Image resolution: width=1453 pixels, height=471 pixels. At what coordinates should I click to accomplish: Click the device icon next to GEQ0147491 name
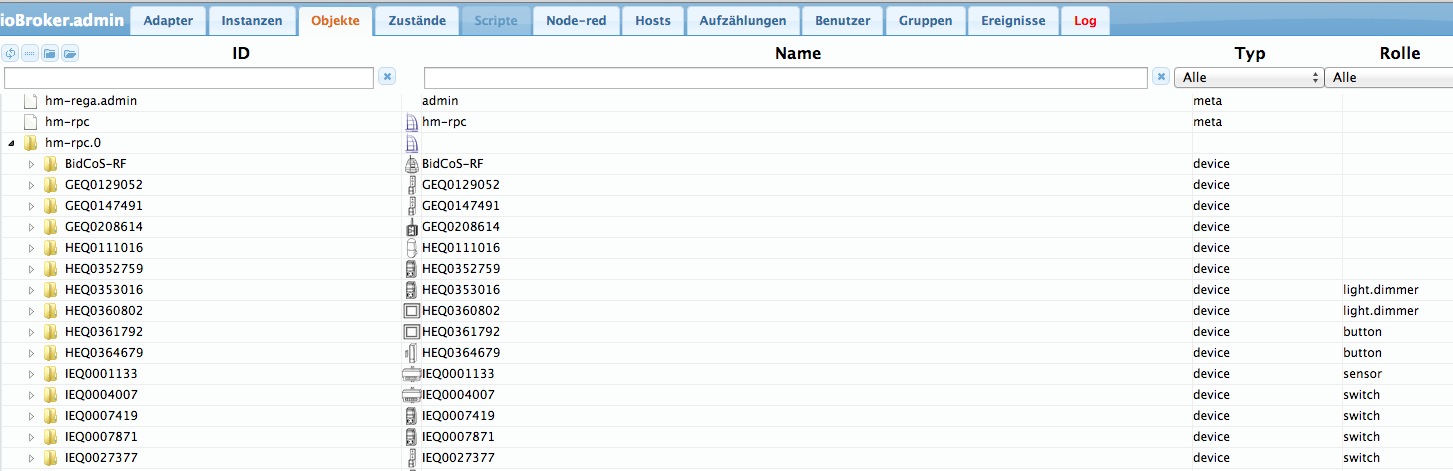tap(411, 206)
